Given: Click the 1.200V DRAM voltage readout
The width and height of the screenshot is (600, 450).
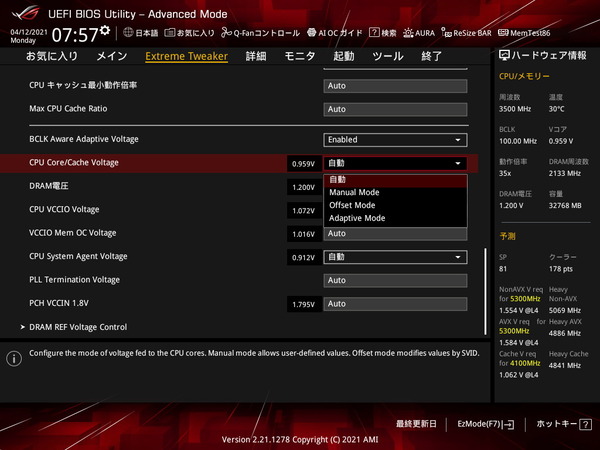Looking at the screenshot, I should (303, 188).
